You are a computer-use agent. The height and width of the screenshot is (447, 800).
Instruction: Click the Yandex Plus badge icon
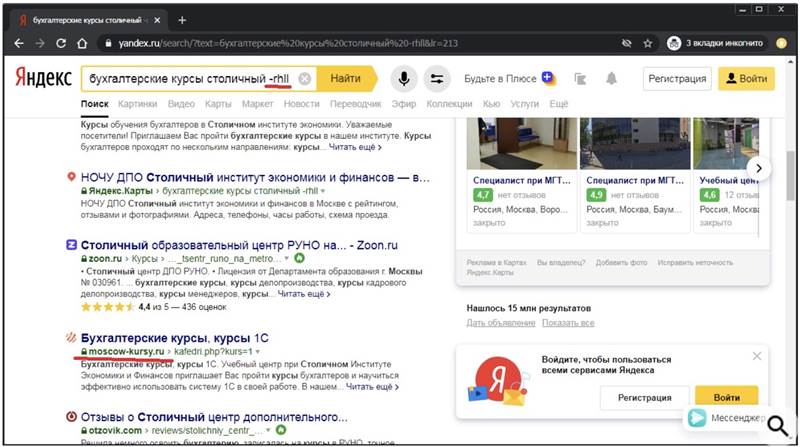(548, 78)
